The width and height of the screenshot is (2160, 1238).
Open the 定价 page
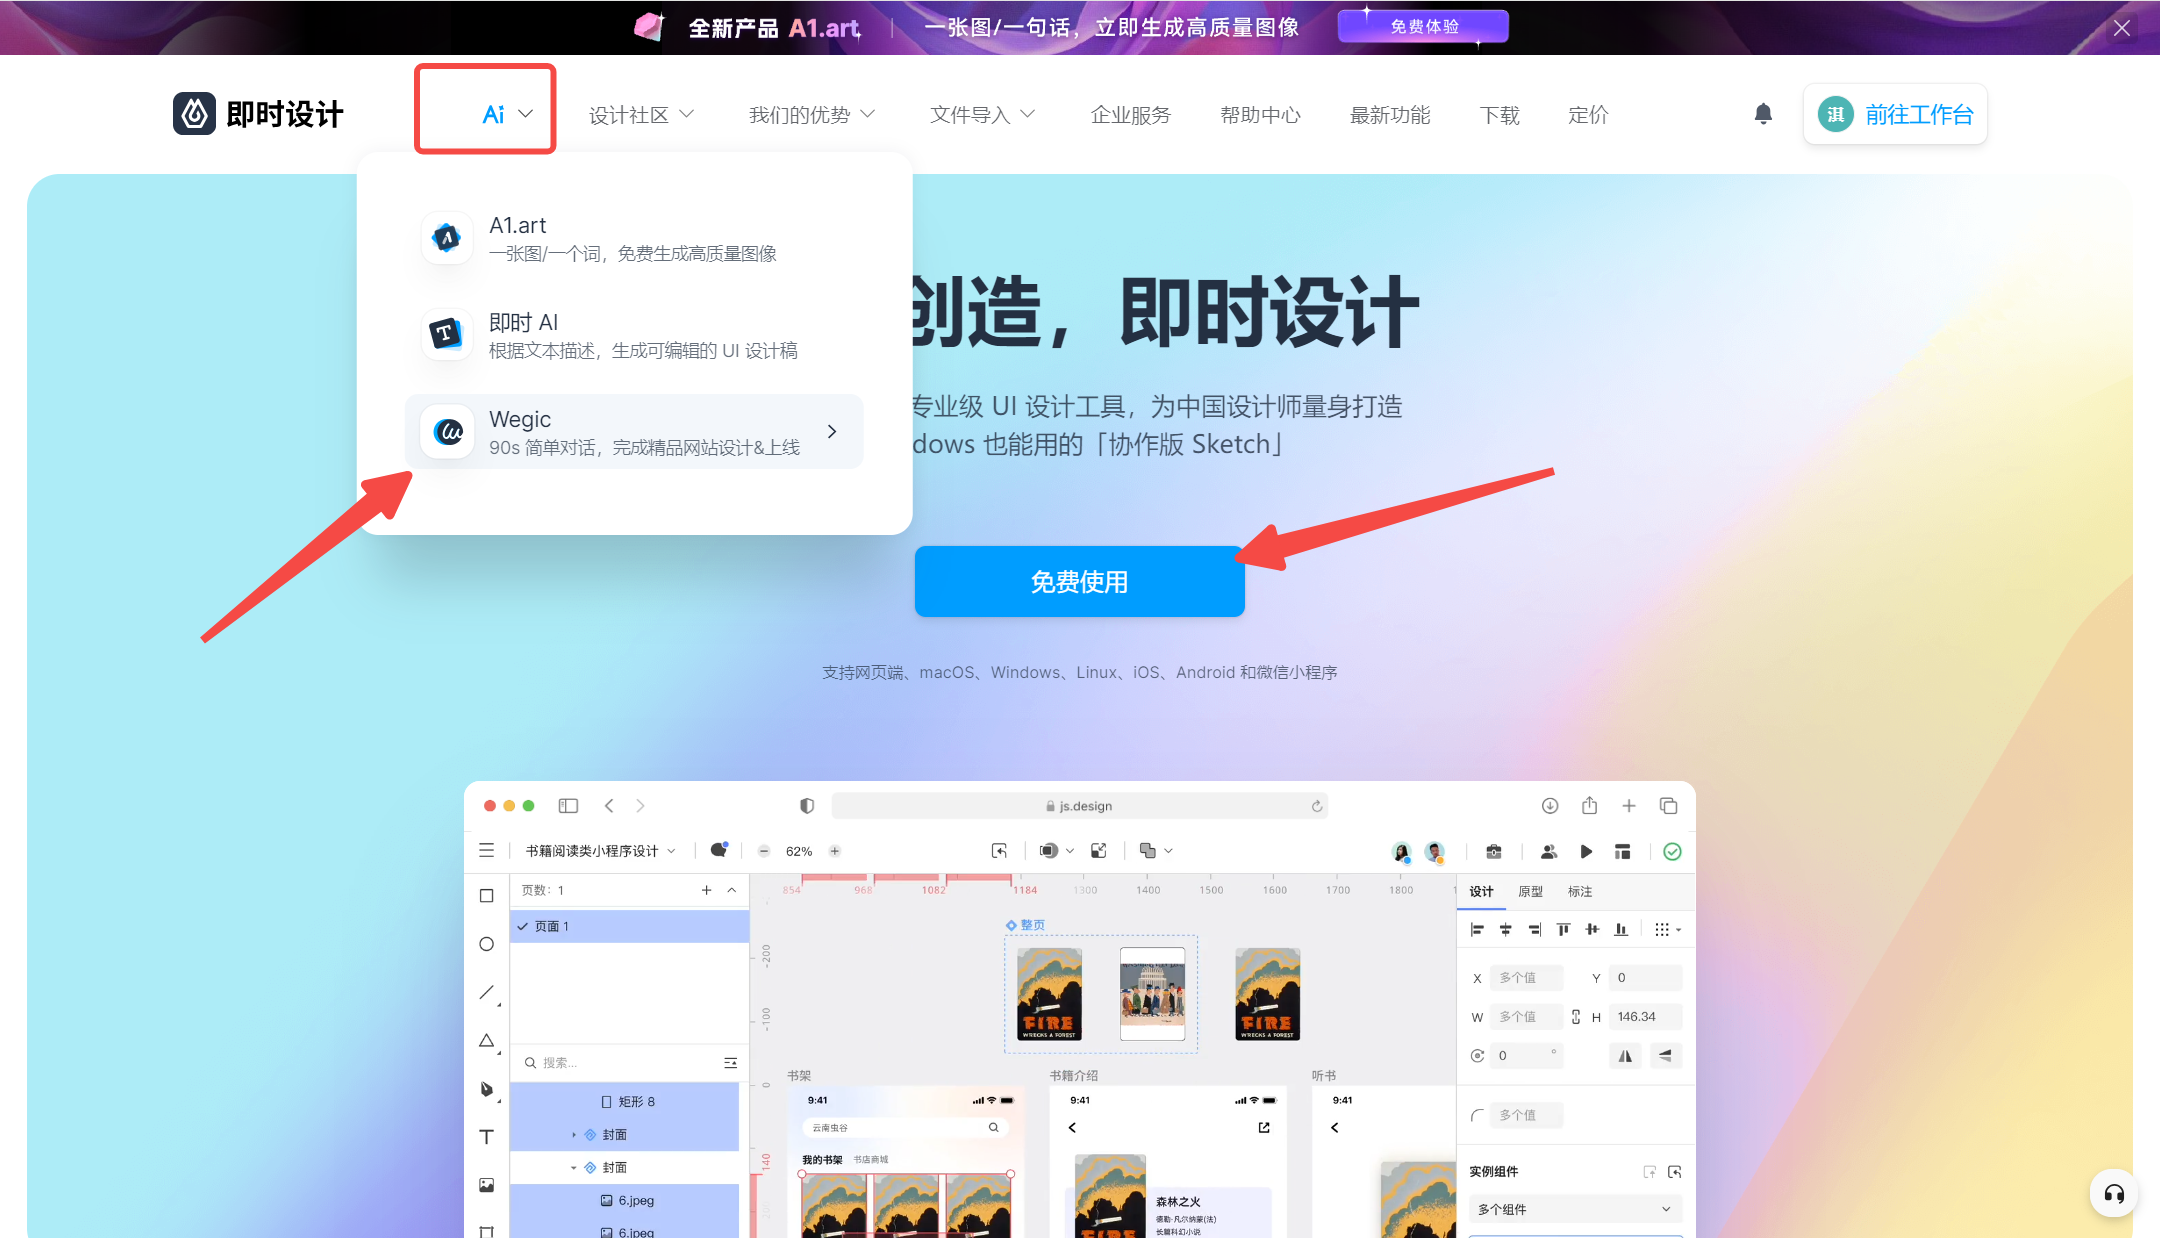point(1588,115)
